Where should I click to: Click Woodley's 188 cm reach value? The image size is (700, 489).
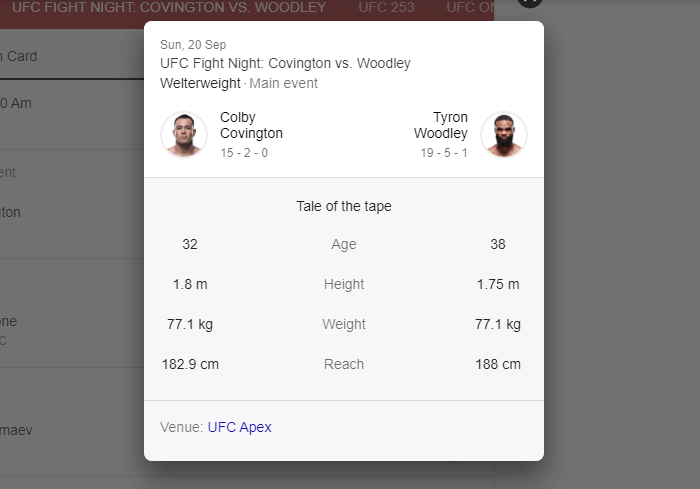498,364
